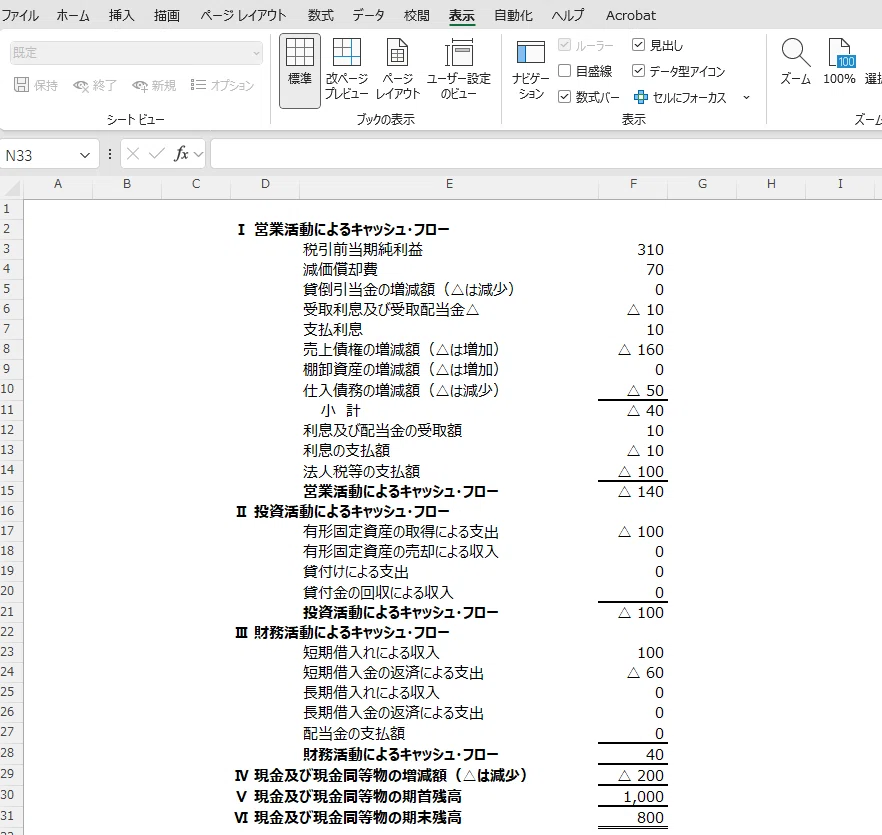The image size is (882, 835).
Task: Click the ズーム magnifier icon
Action: [795, 52]
